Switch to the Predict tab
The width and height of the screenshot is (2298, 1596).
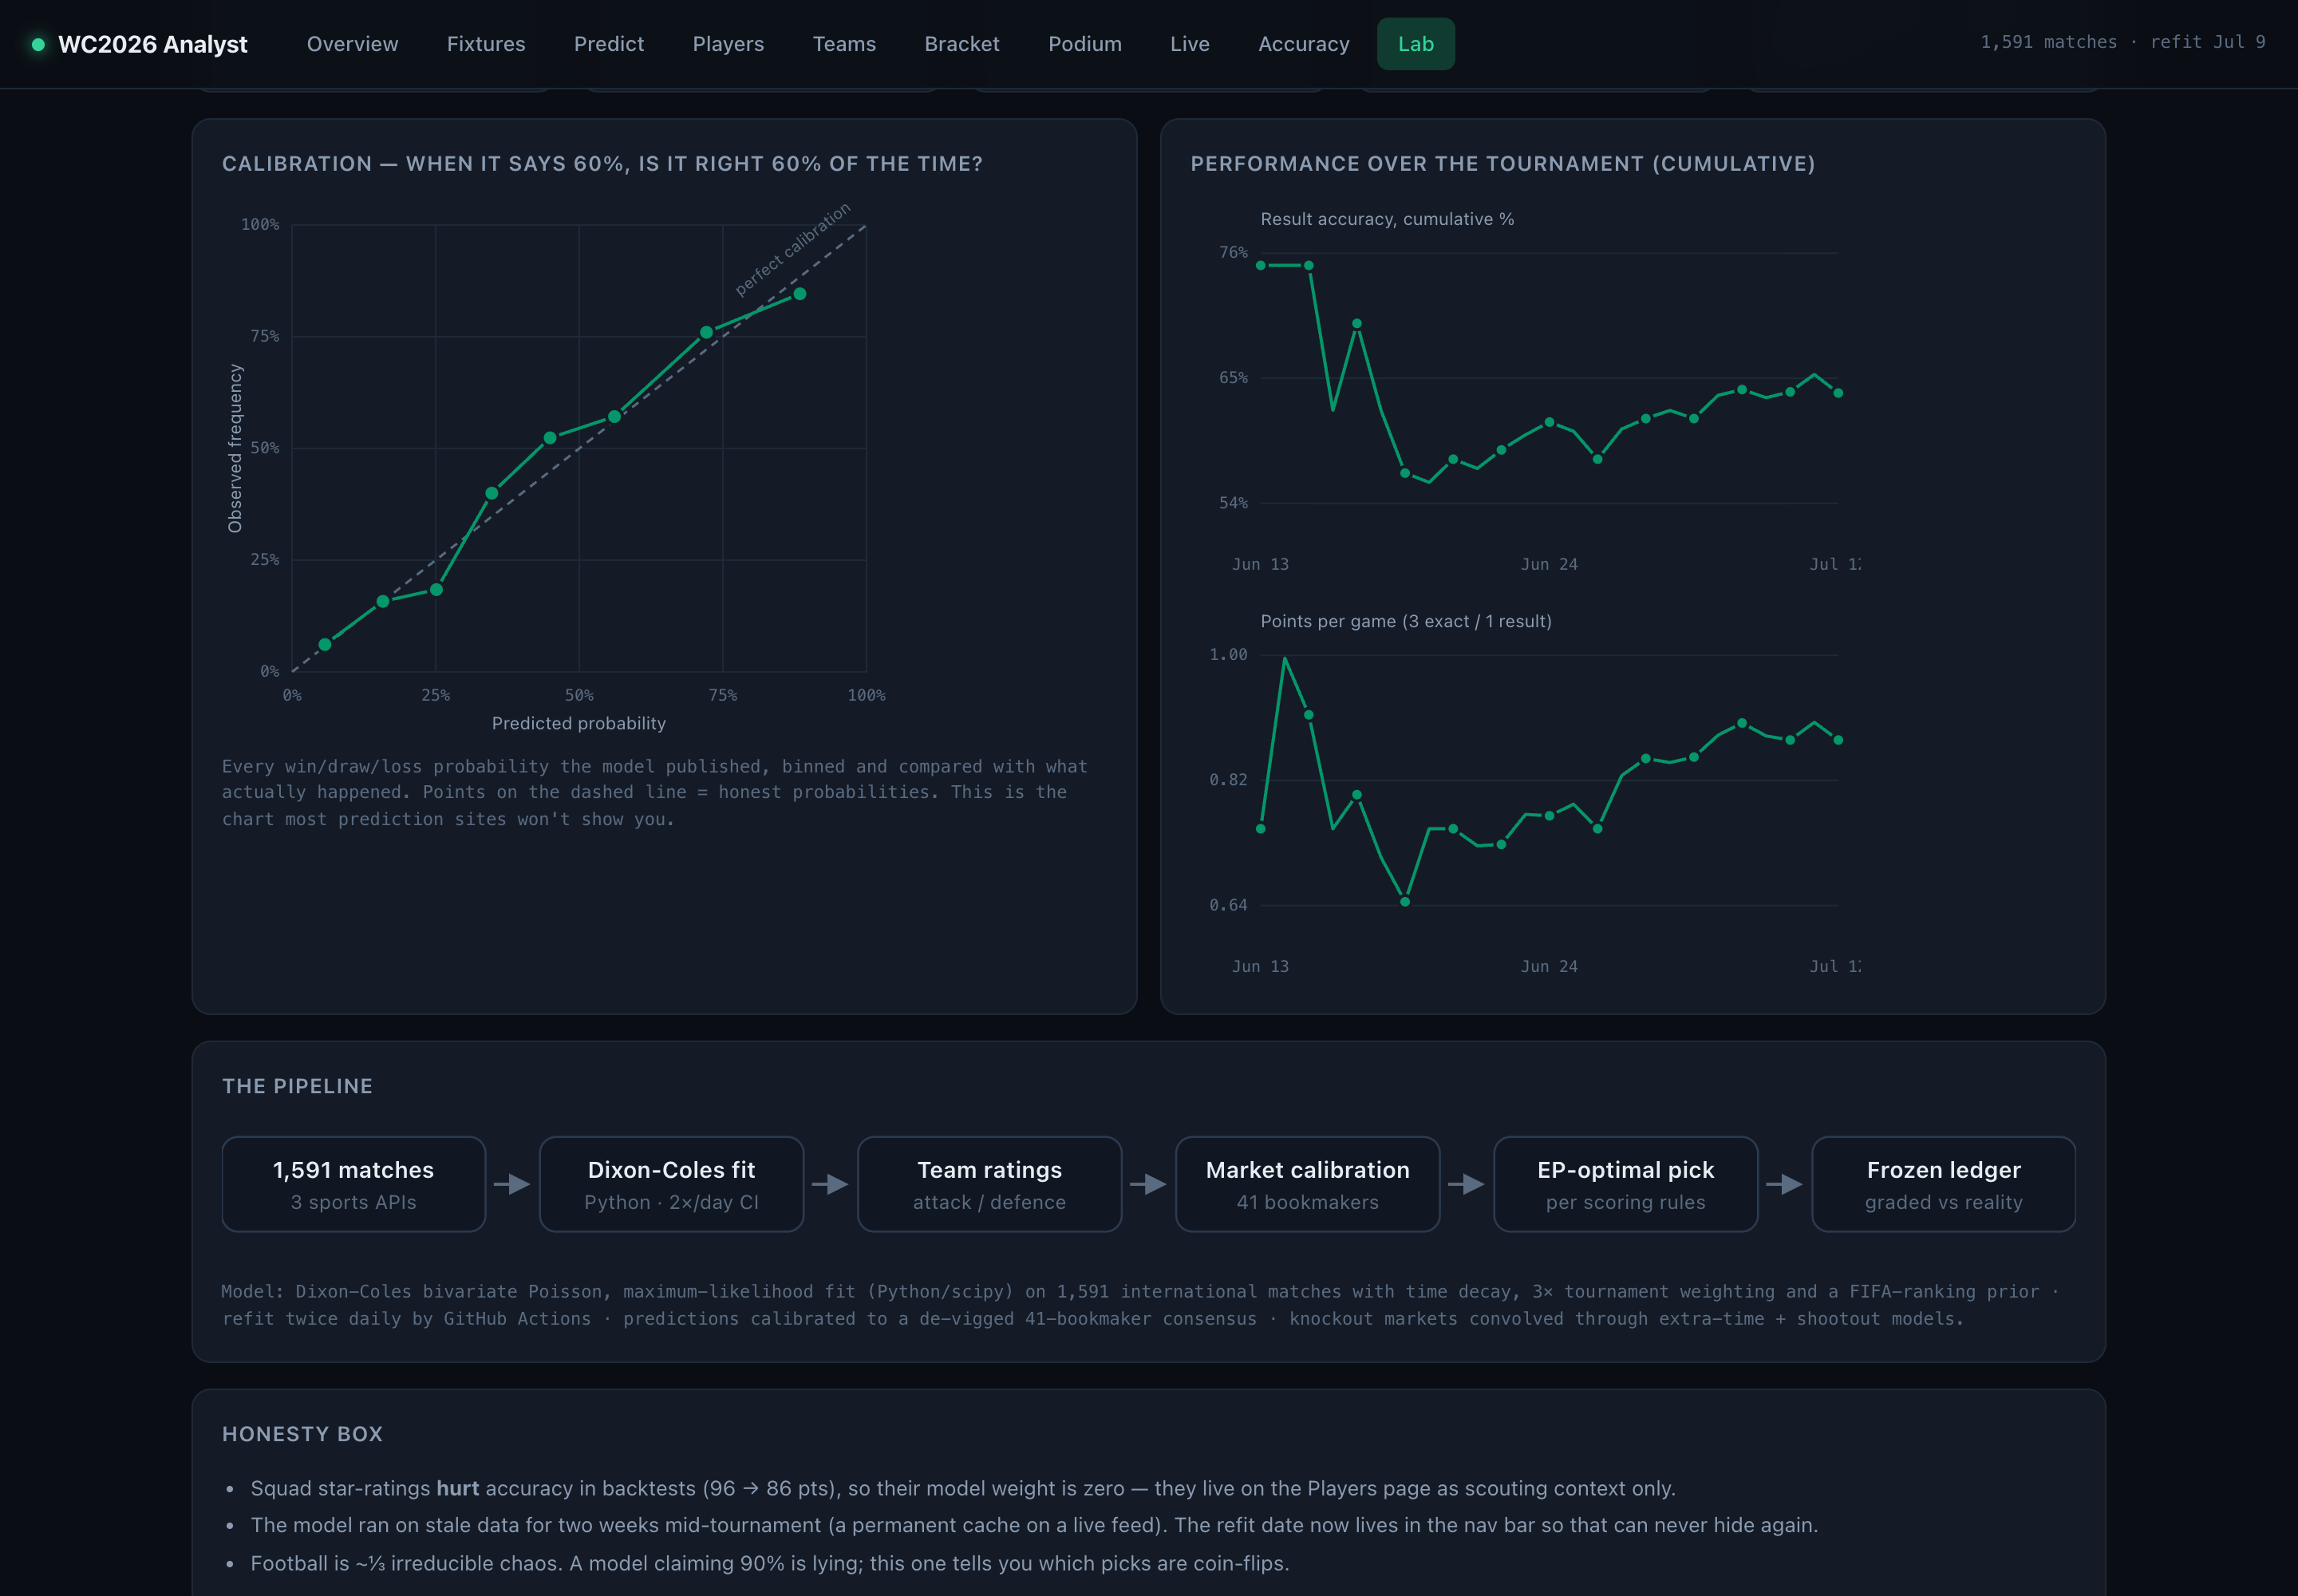[609, 44]
